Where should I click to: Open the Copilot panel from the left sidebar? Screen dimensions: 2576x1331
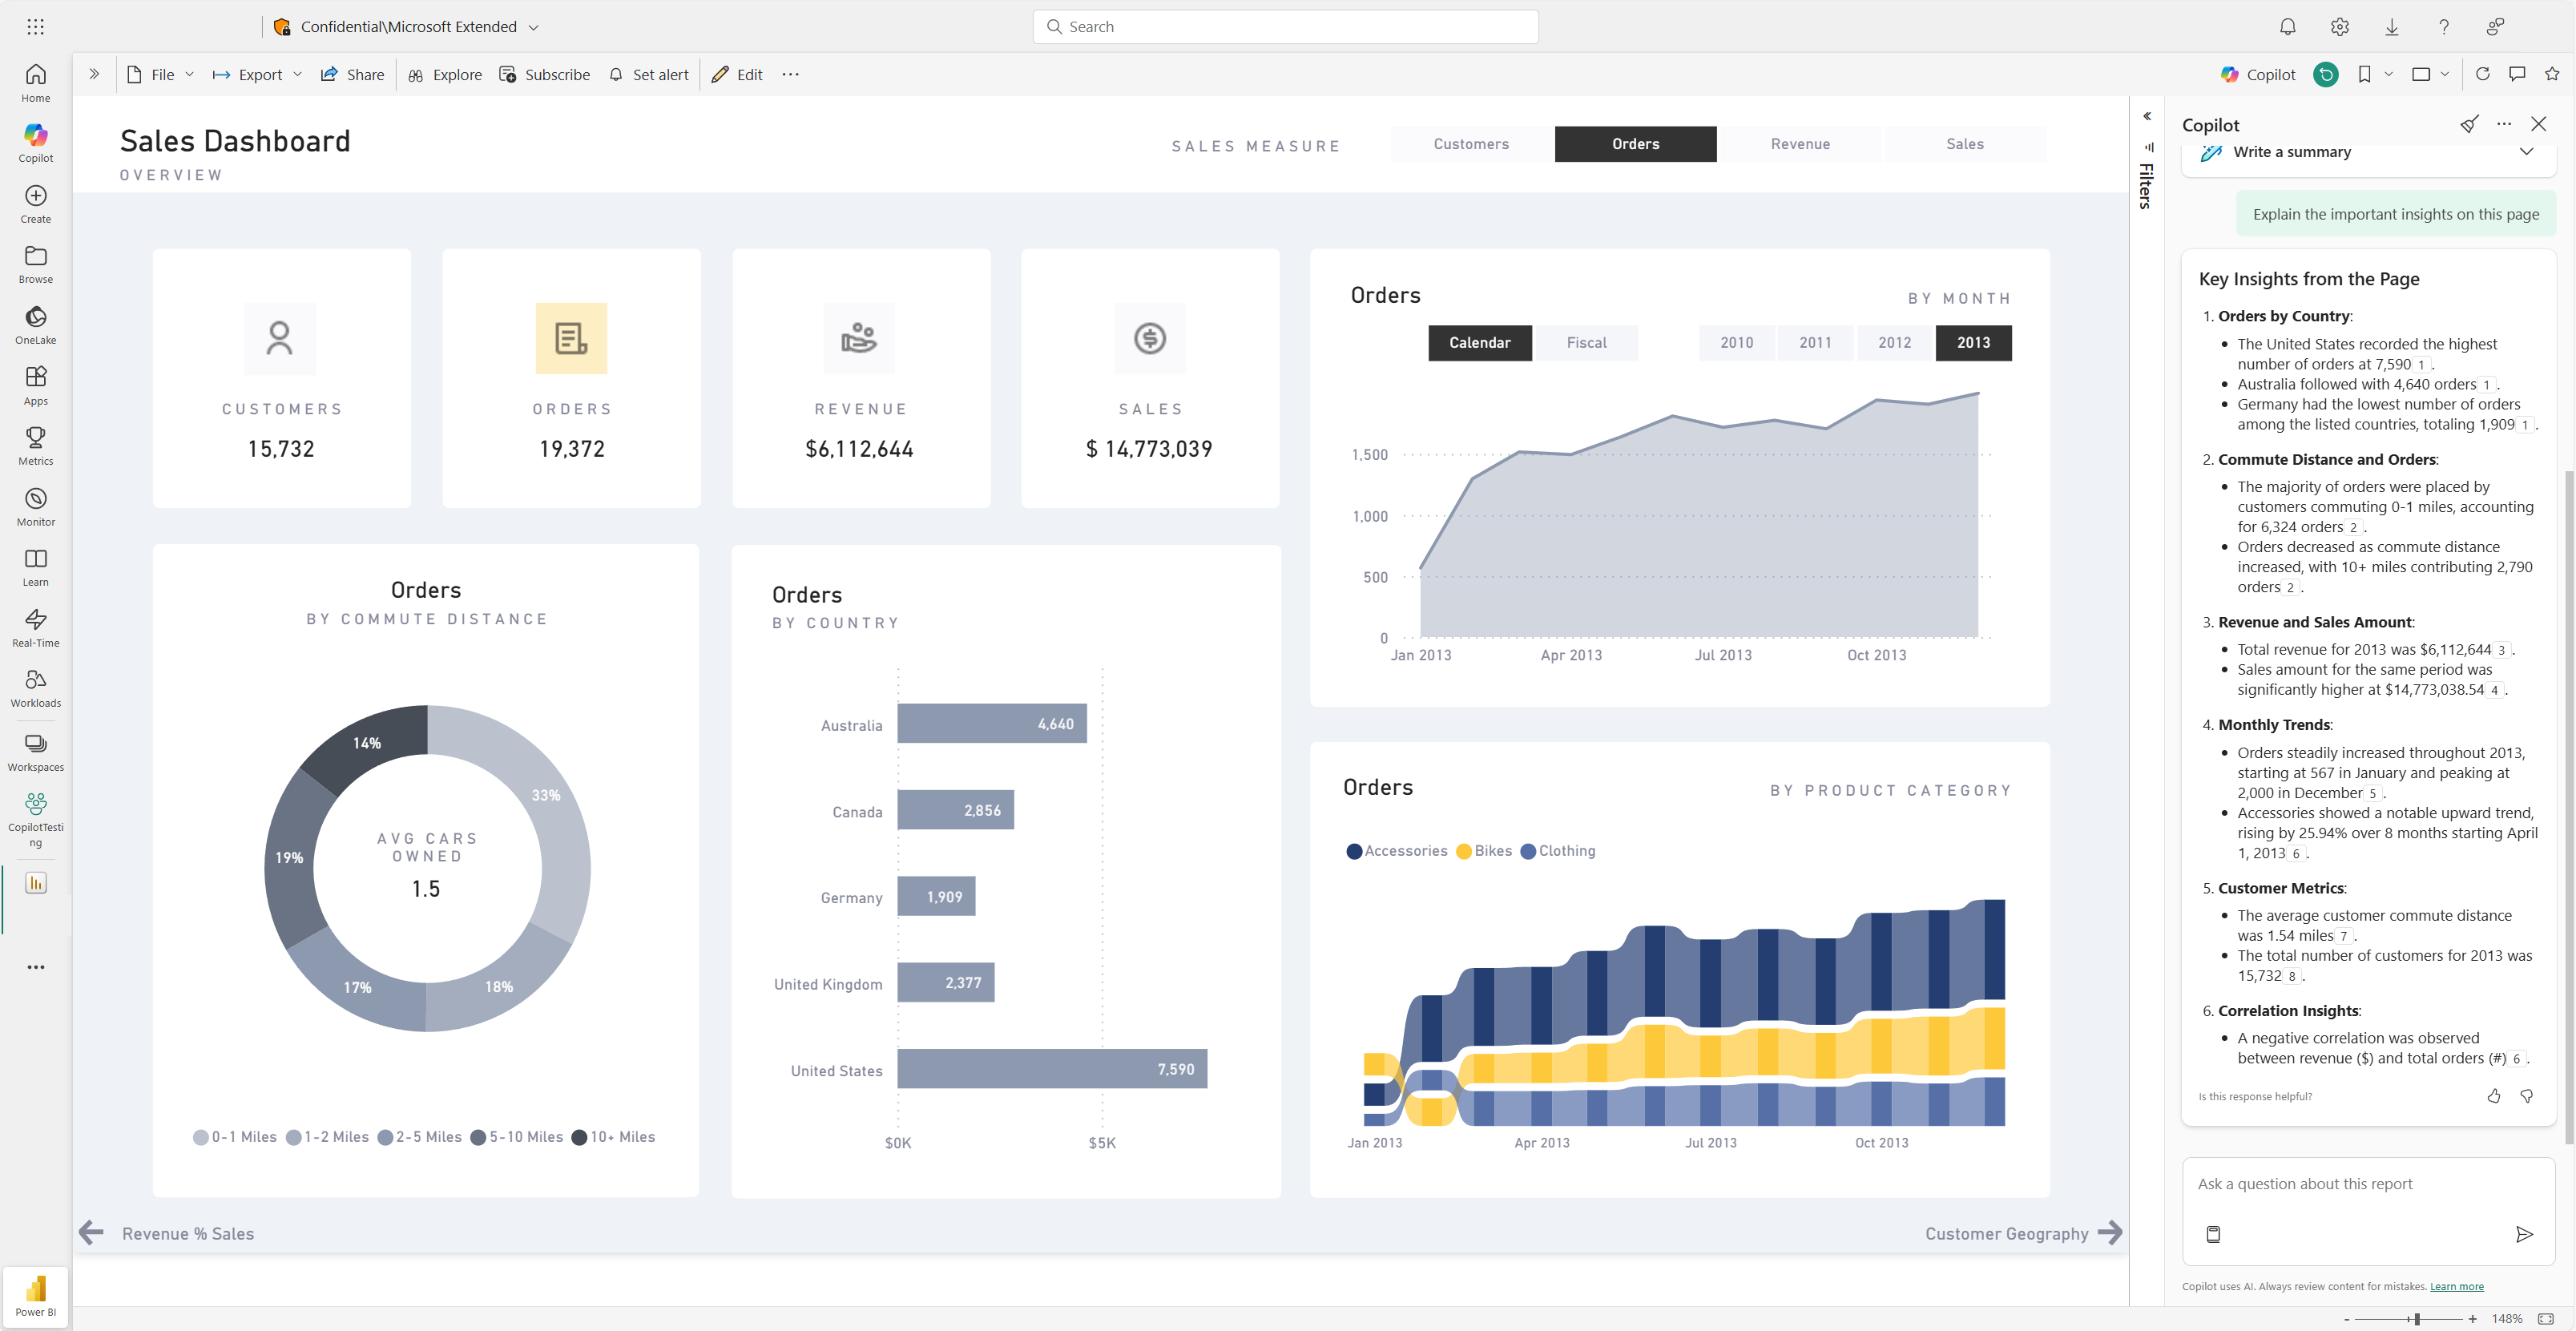tap(35, 140)
